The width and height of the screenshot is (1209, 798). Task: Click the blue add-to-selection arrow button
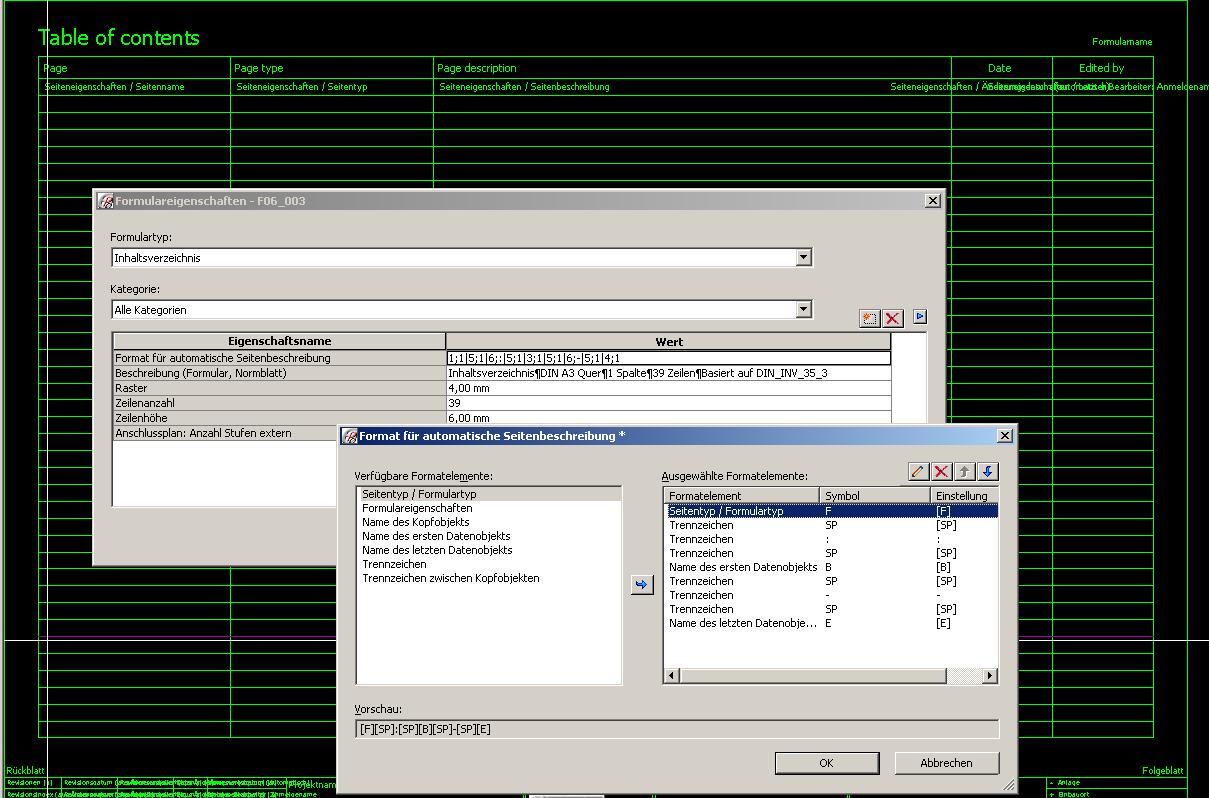(x=641, y=585)
